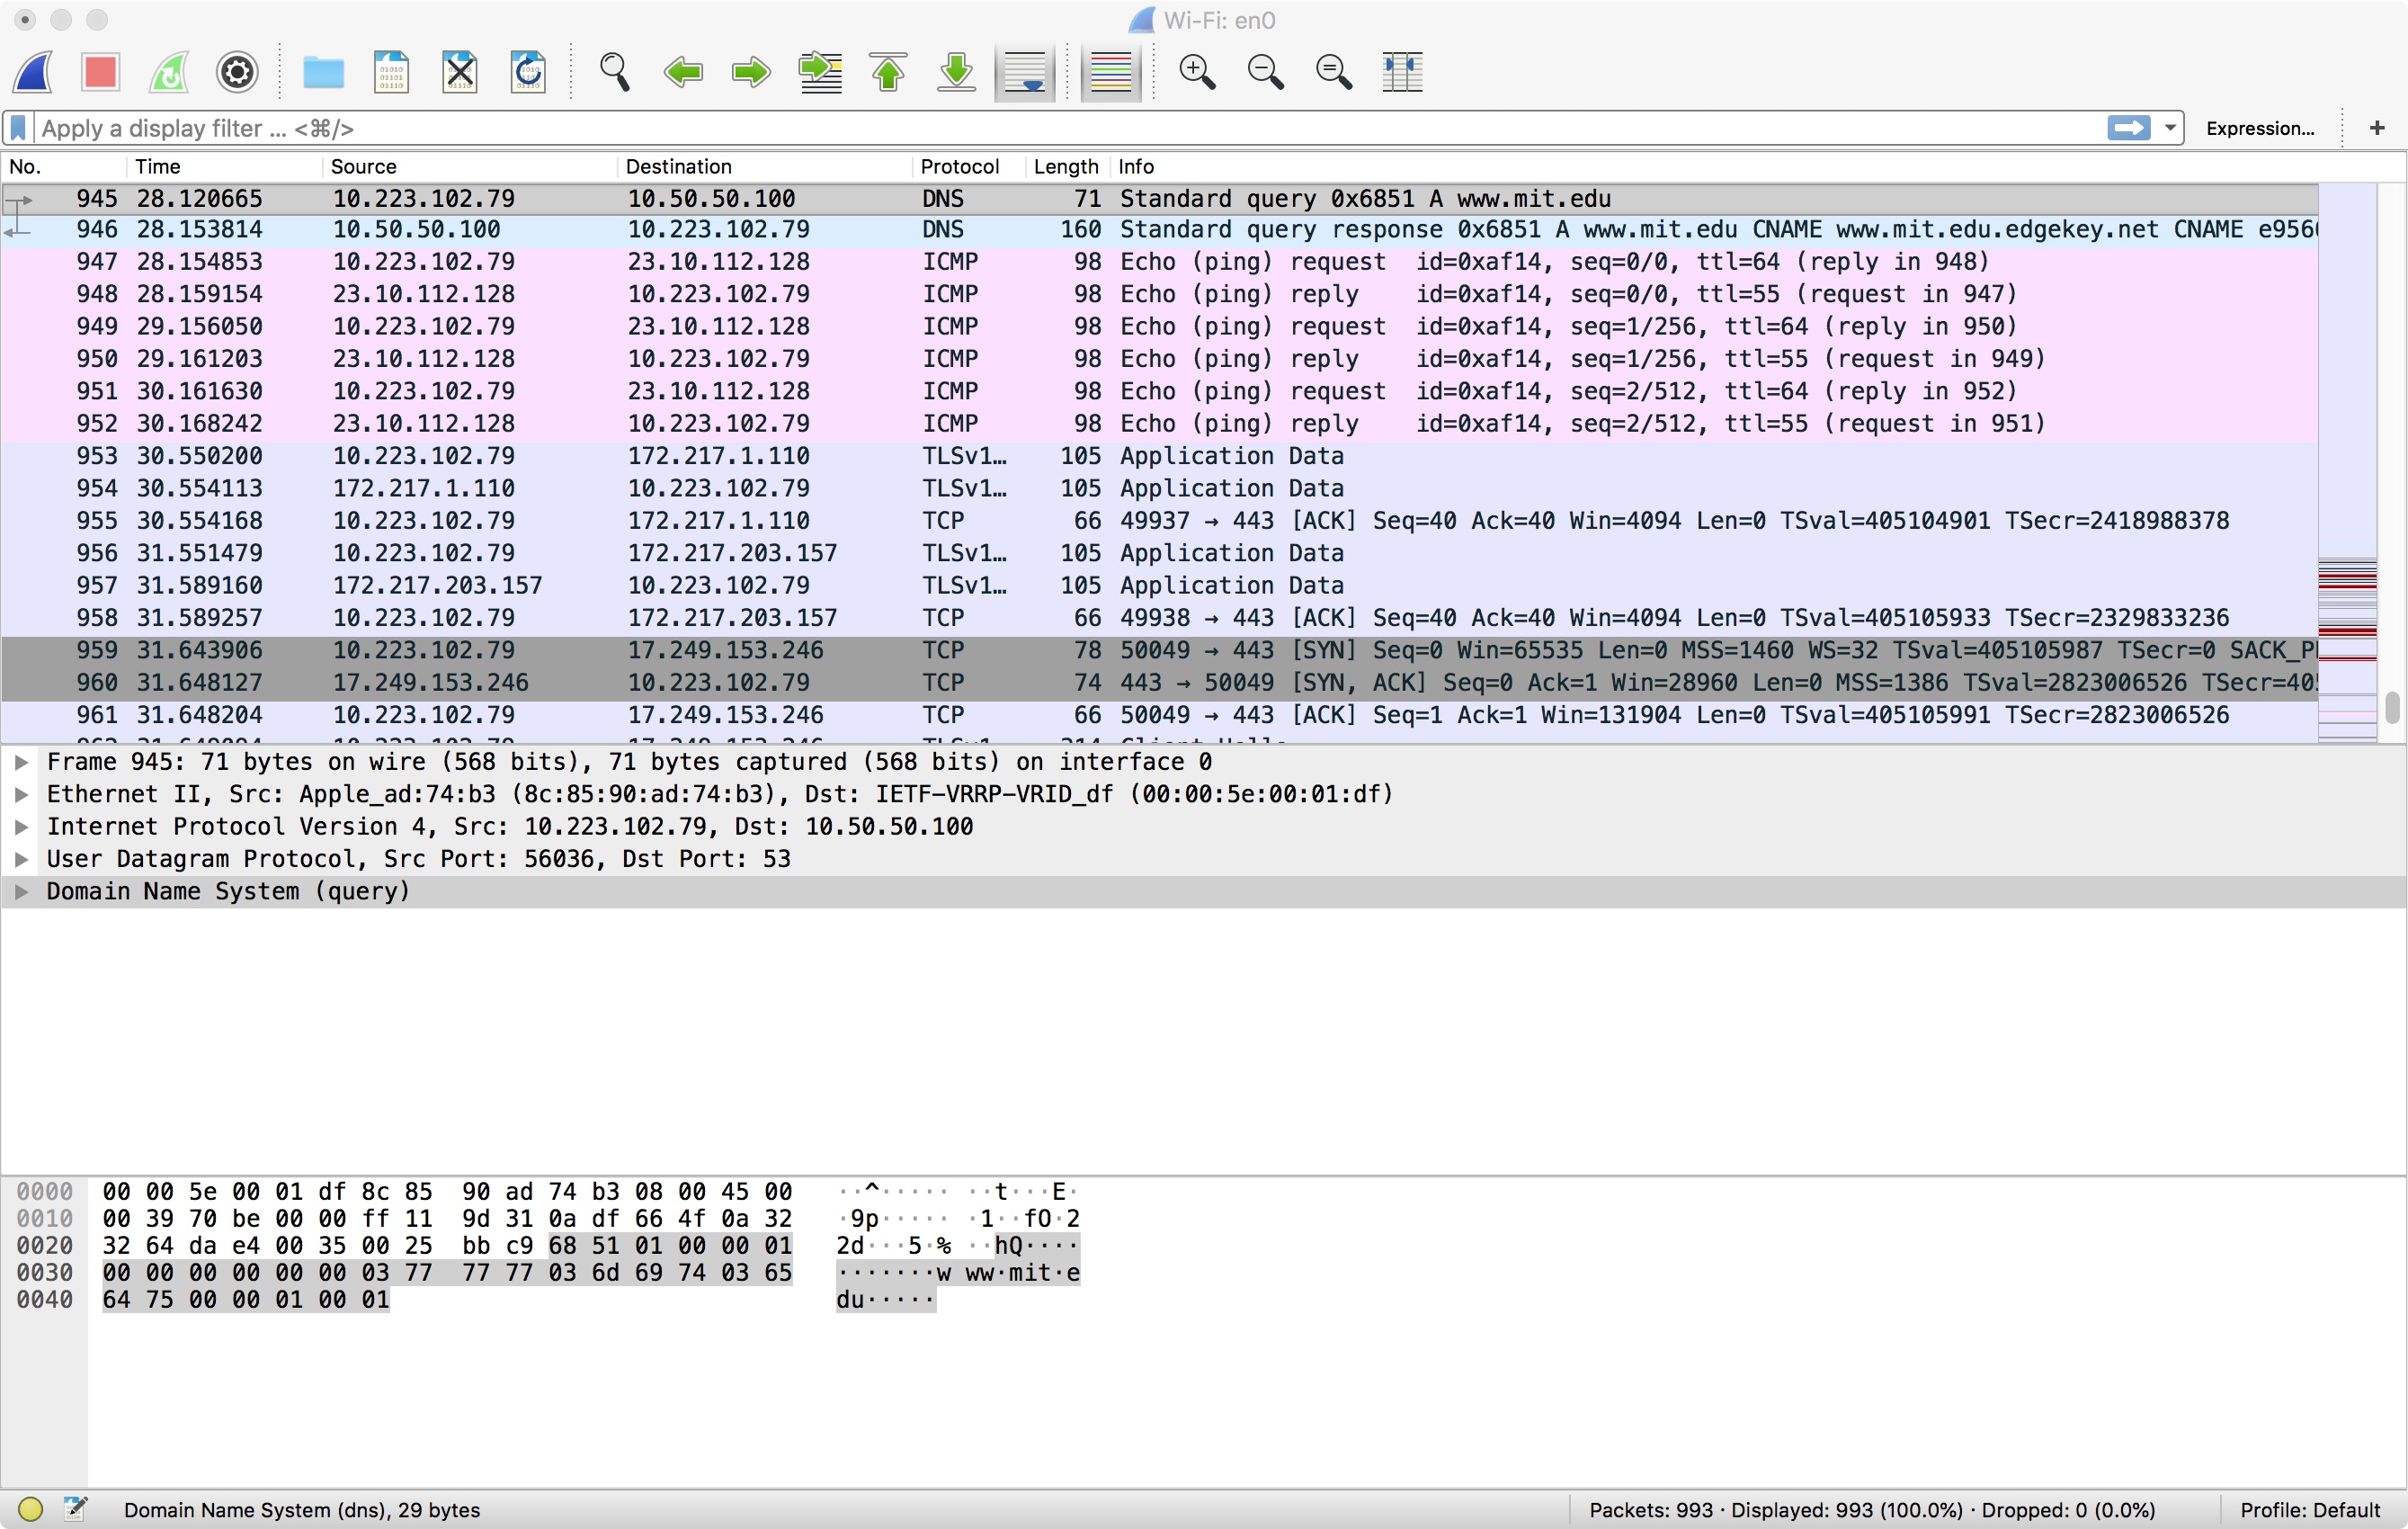Expand User Datagram Protocol node
The height and width of the screenshot is (1529, 2408).
click(21, 859)
